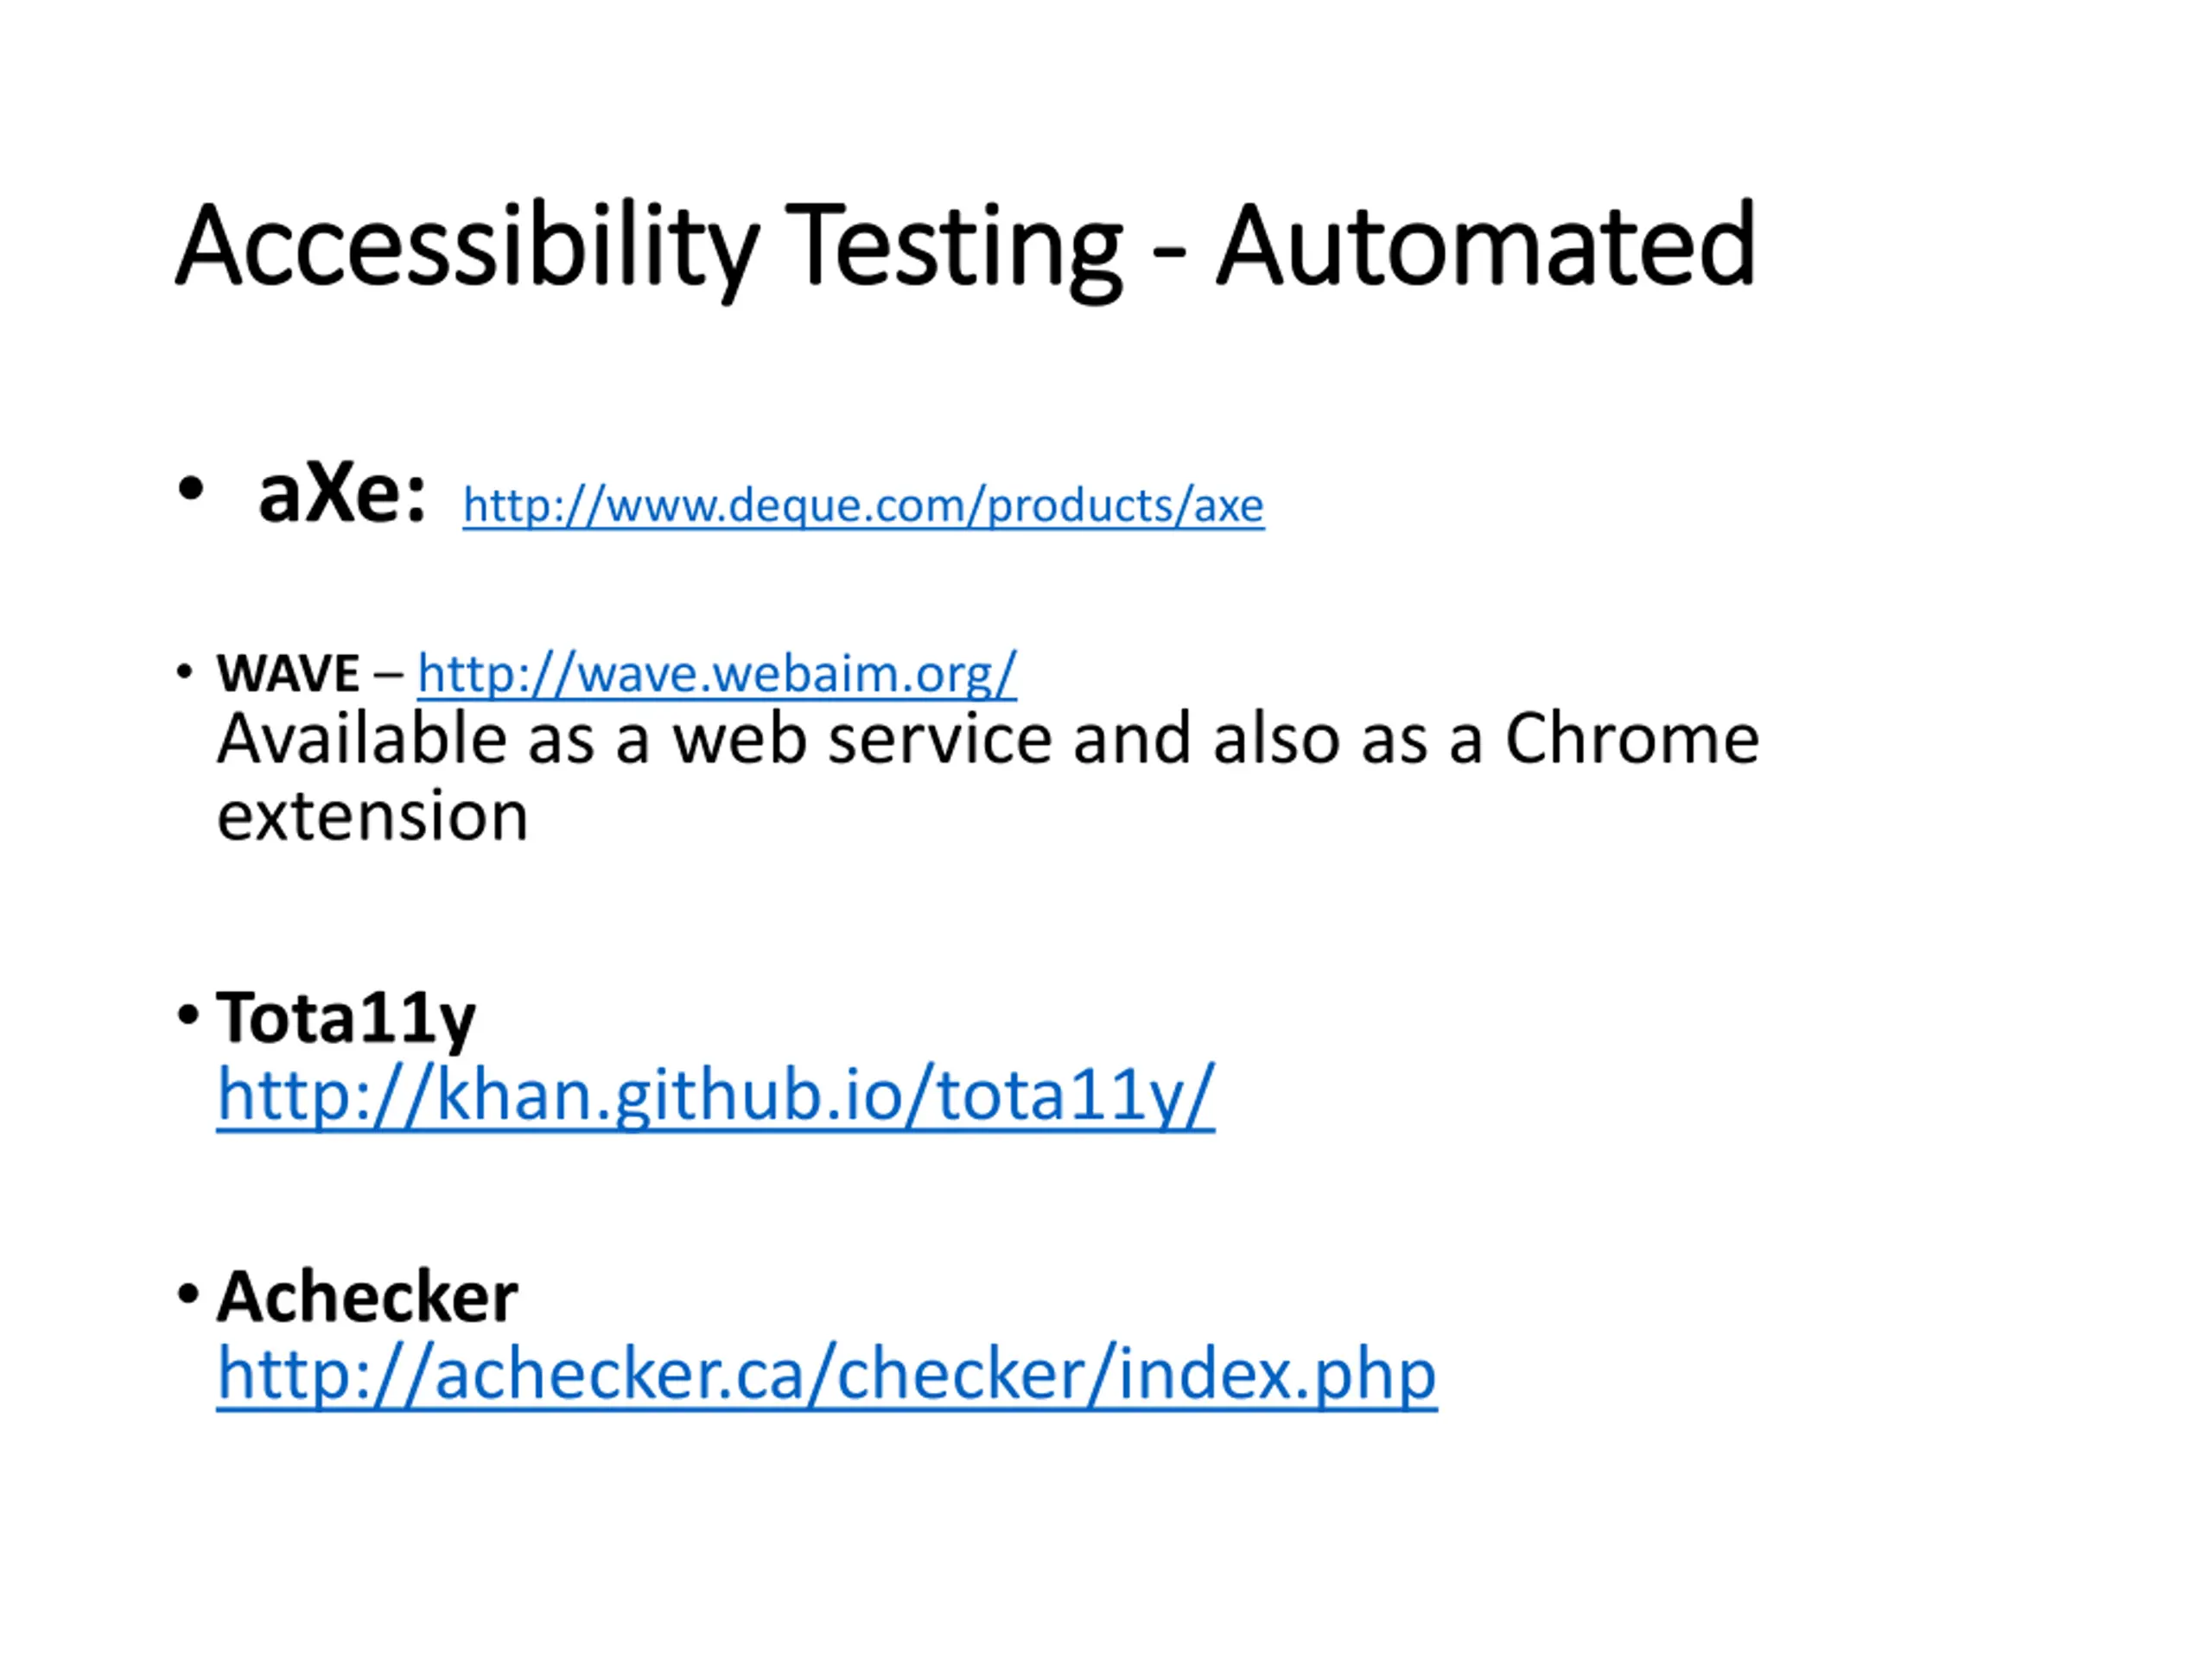Click the bold "WAVE" label
The image size is (2212, 1659).
pos(288,673)
